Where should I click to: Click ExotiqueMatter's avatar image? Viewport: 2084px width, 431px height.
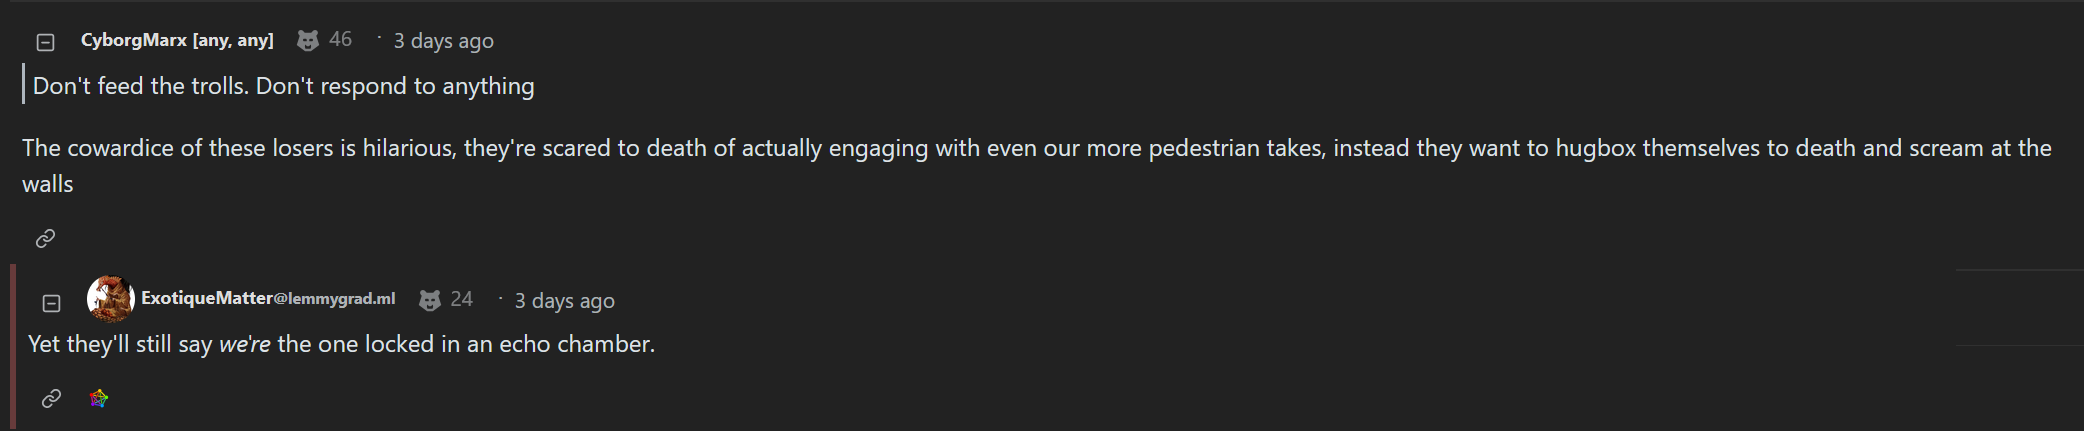110,299
